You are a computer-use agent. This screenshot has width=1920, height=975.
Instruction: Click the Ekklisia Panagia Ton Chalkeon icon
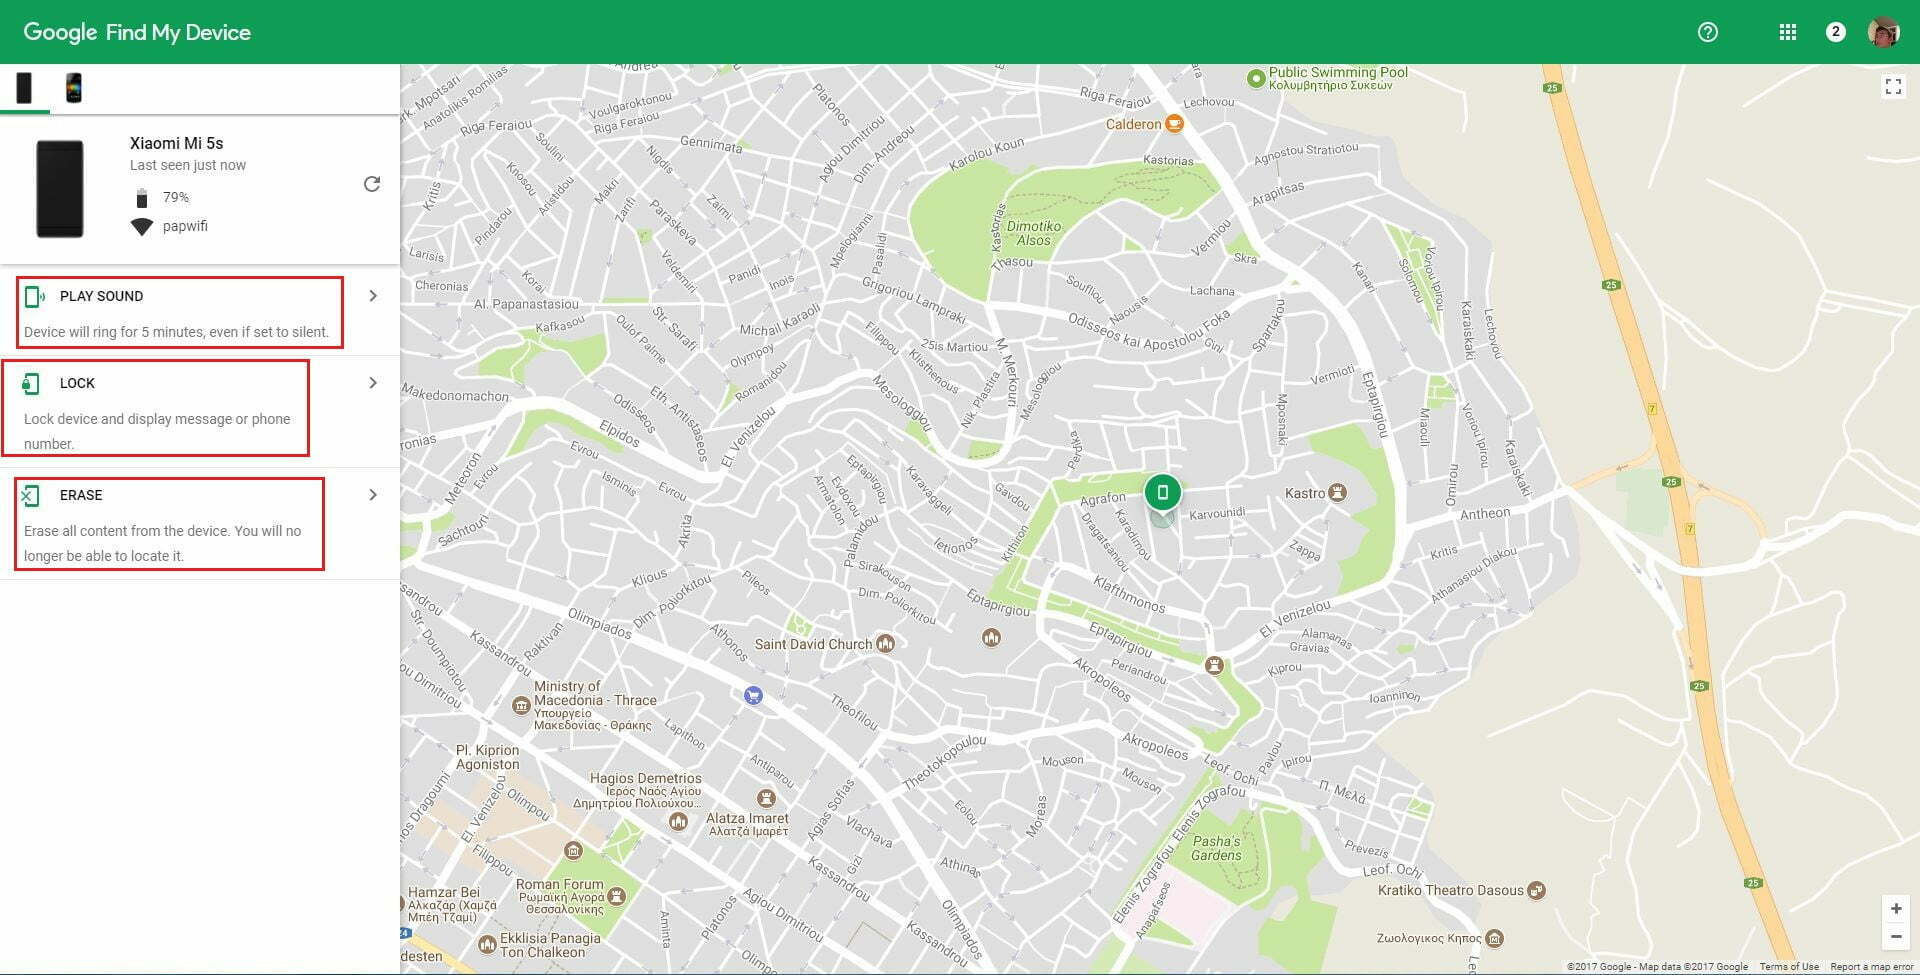pyautogui.click(x=487, y=944)
